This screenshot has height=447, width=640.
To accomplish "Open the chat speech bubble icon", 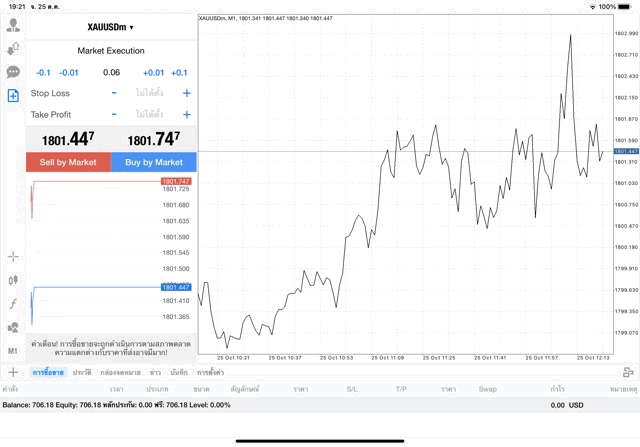I will [13, 72].
